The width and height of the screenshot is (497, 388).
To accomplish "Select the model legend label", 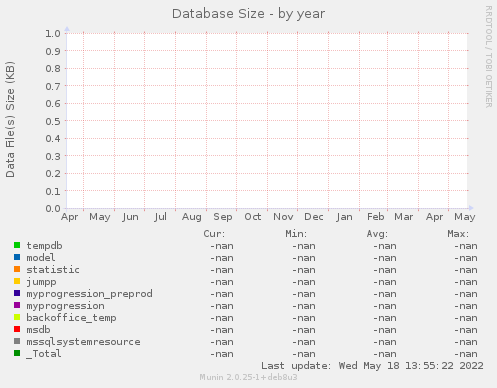I will (41, 258).
